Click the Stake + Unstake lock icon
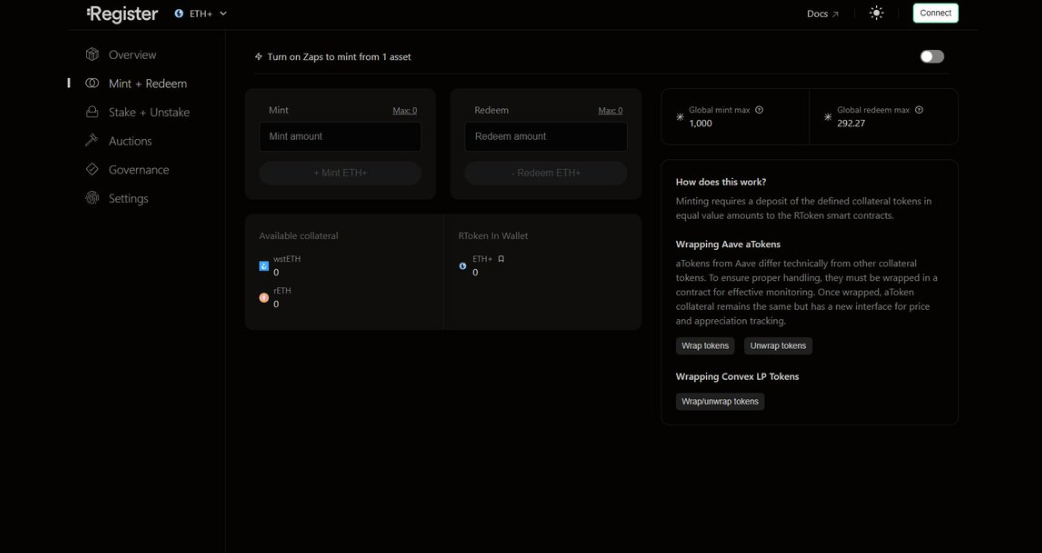Screen dimensions: 1042x553 92,112
